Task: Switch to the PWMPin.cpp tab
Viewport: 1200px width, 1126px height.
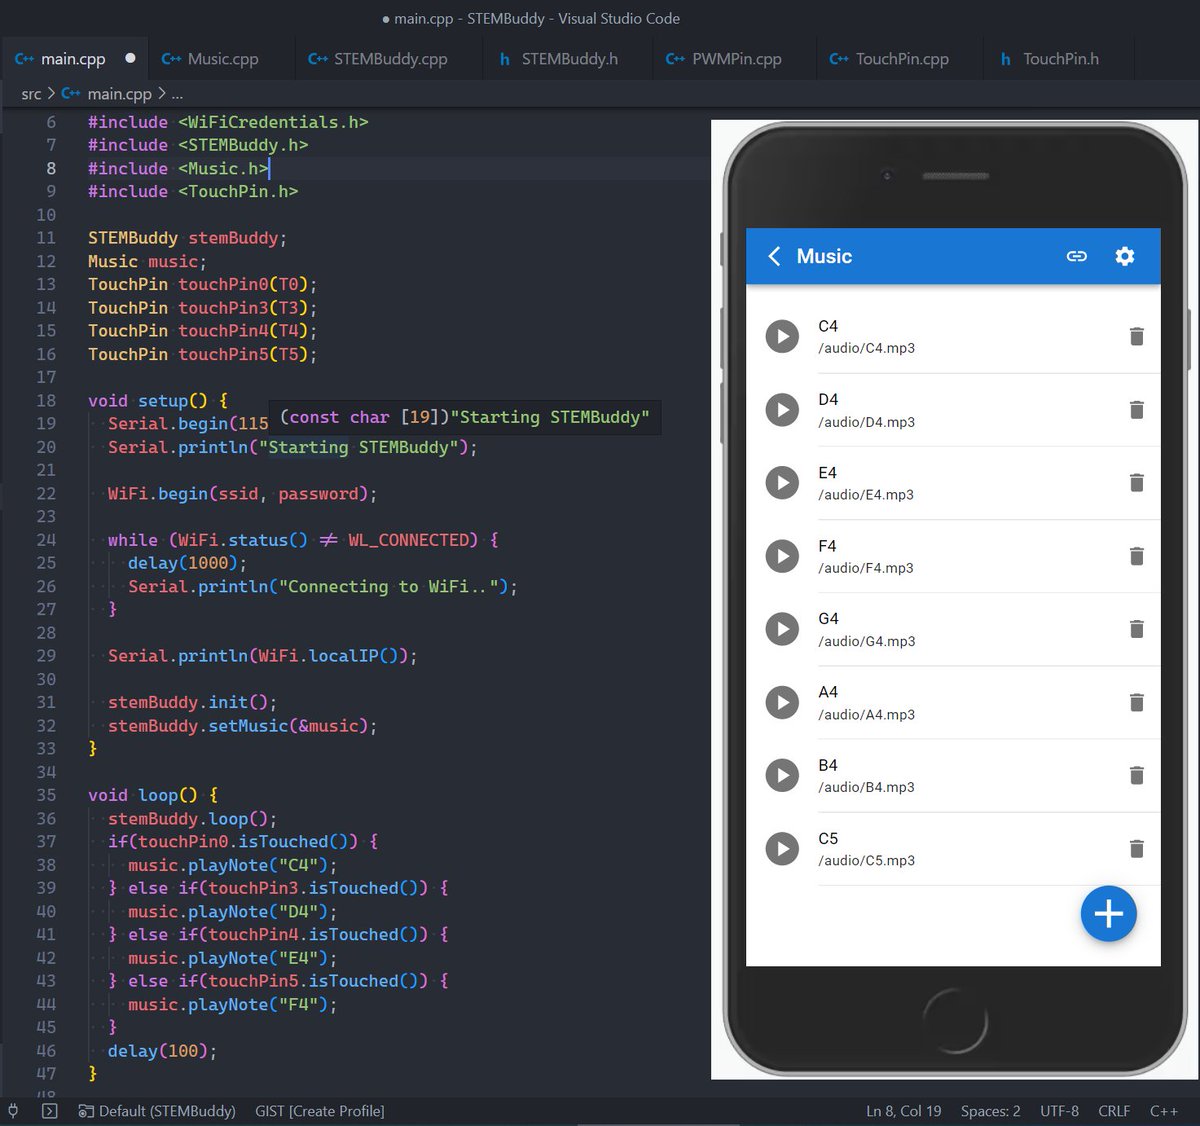Action: pyautogui.click(x=736, y=59)
